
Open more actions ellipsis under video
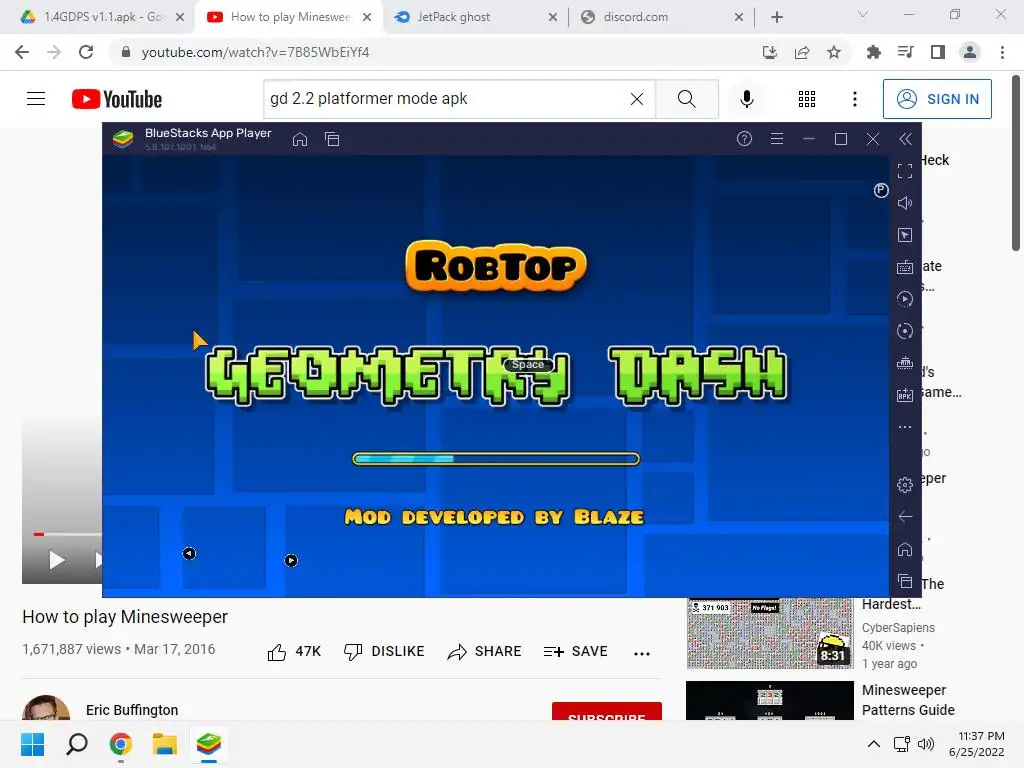click(x=642, y=653)
